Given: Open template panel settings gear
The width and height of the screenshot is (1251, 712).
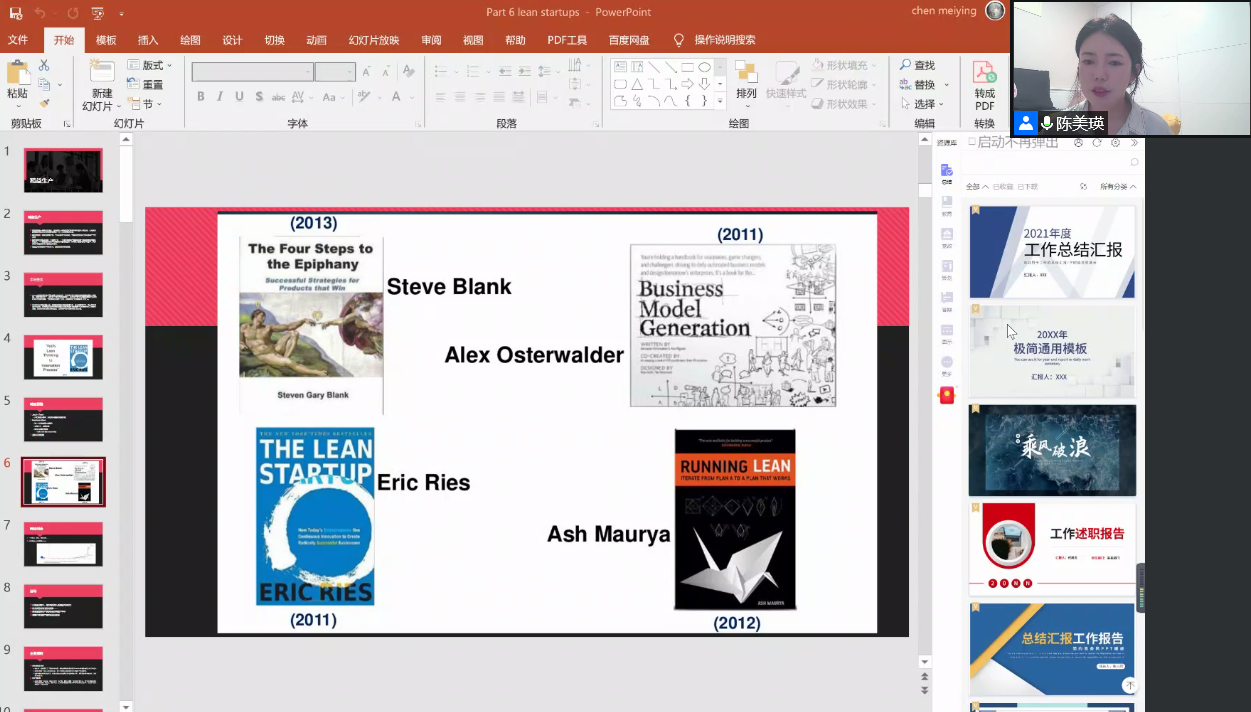Looking at the screenshot, I should (x=1115, y=143).
